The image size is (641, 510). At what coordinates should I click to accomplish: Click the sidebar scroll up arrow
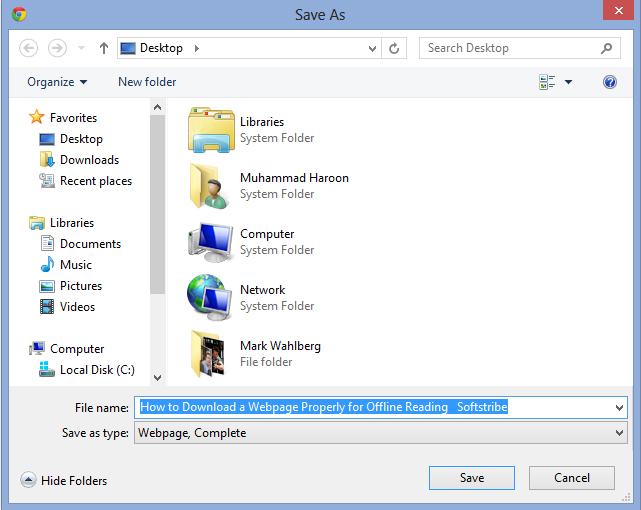157,107
